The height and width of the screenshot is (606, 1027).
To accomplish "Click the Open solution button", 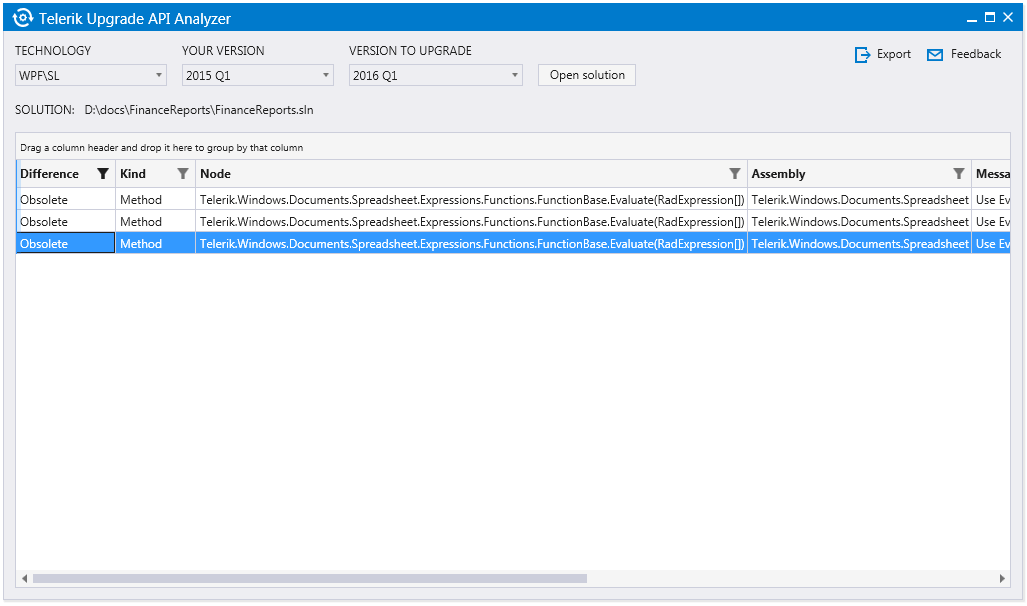I will tap(587, 75).
